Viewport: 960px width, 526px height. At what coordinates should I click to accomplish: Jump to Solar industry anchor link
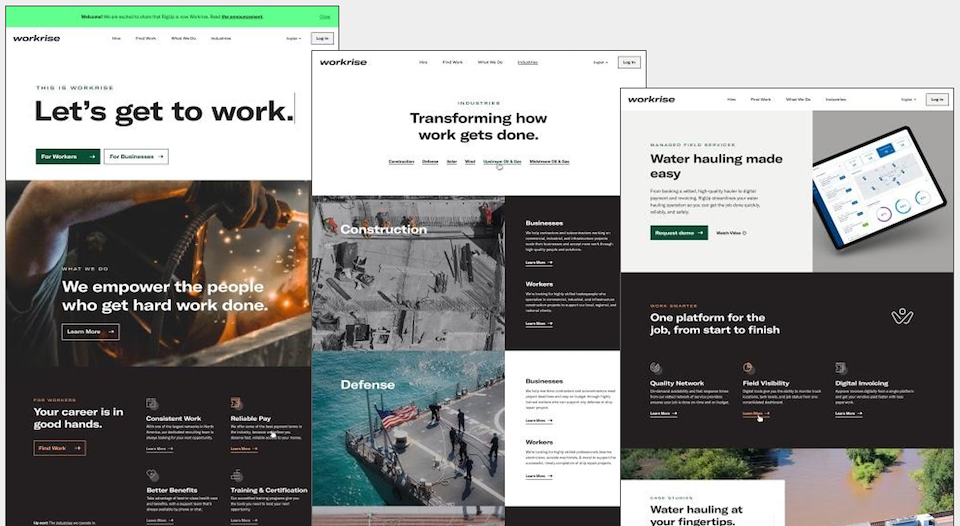(452, 162)
